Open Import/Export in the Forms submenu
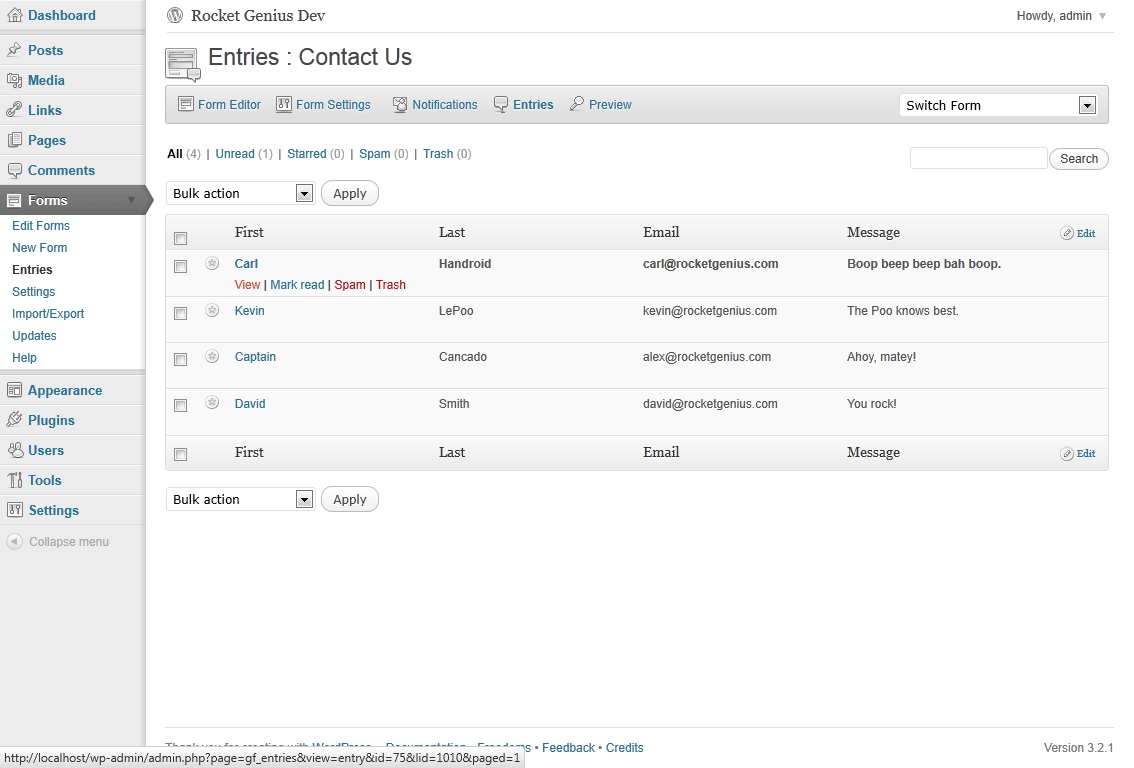Viewport: 1134px width, 768px height. click(48, 314)
